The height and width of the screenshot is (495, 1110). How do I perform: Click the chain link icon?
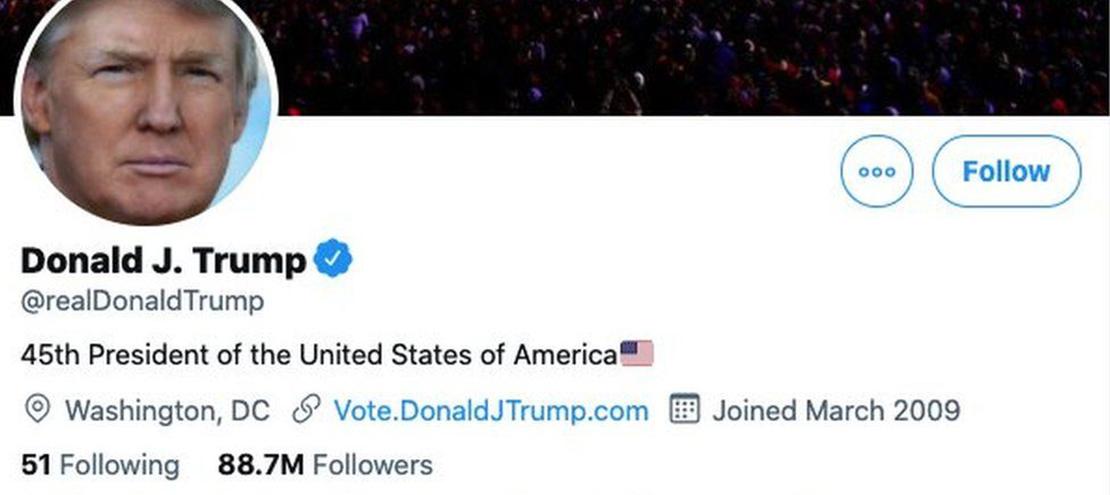tap(305, 410)
